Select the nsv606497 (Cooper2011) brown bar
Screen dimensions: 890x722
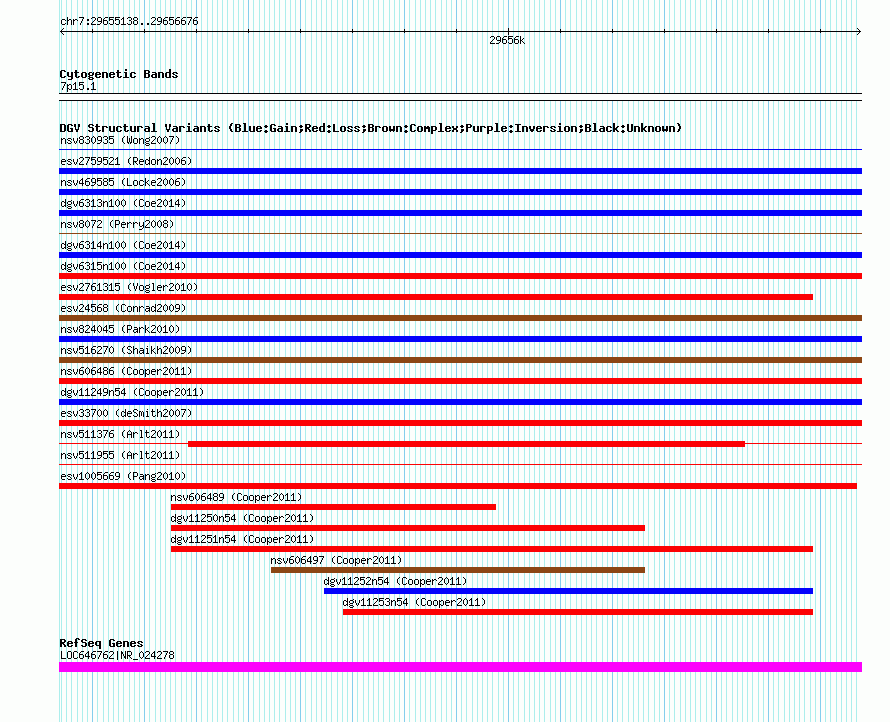[458, 570]
